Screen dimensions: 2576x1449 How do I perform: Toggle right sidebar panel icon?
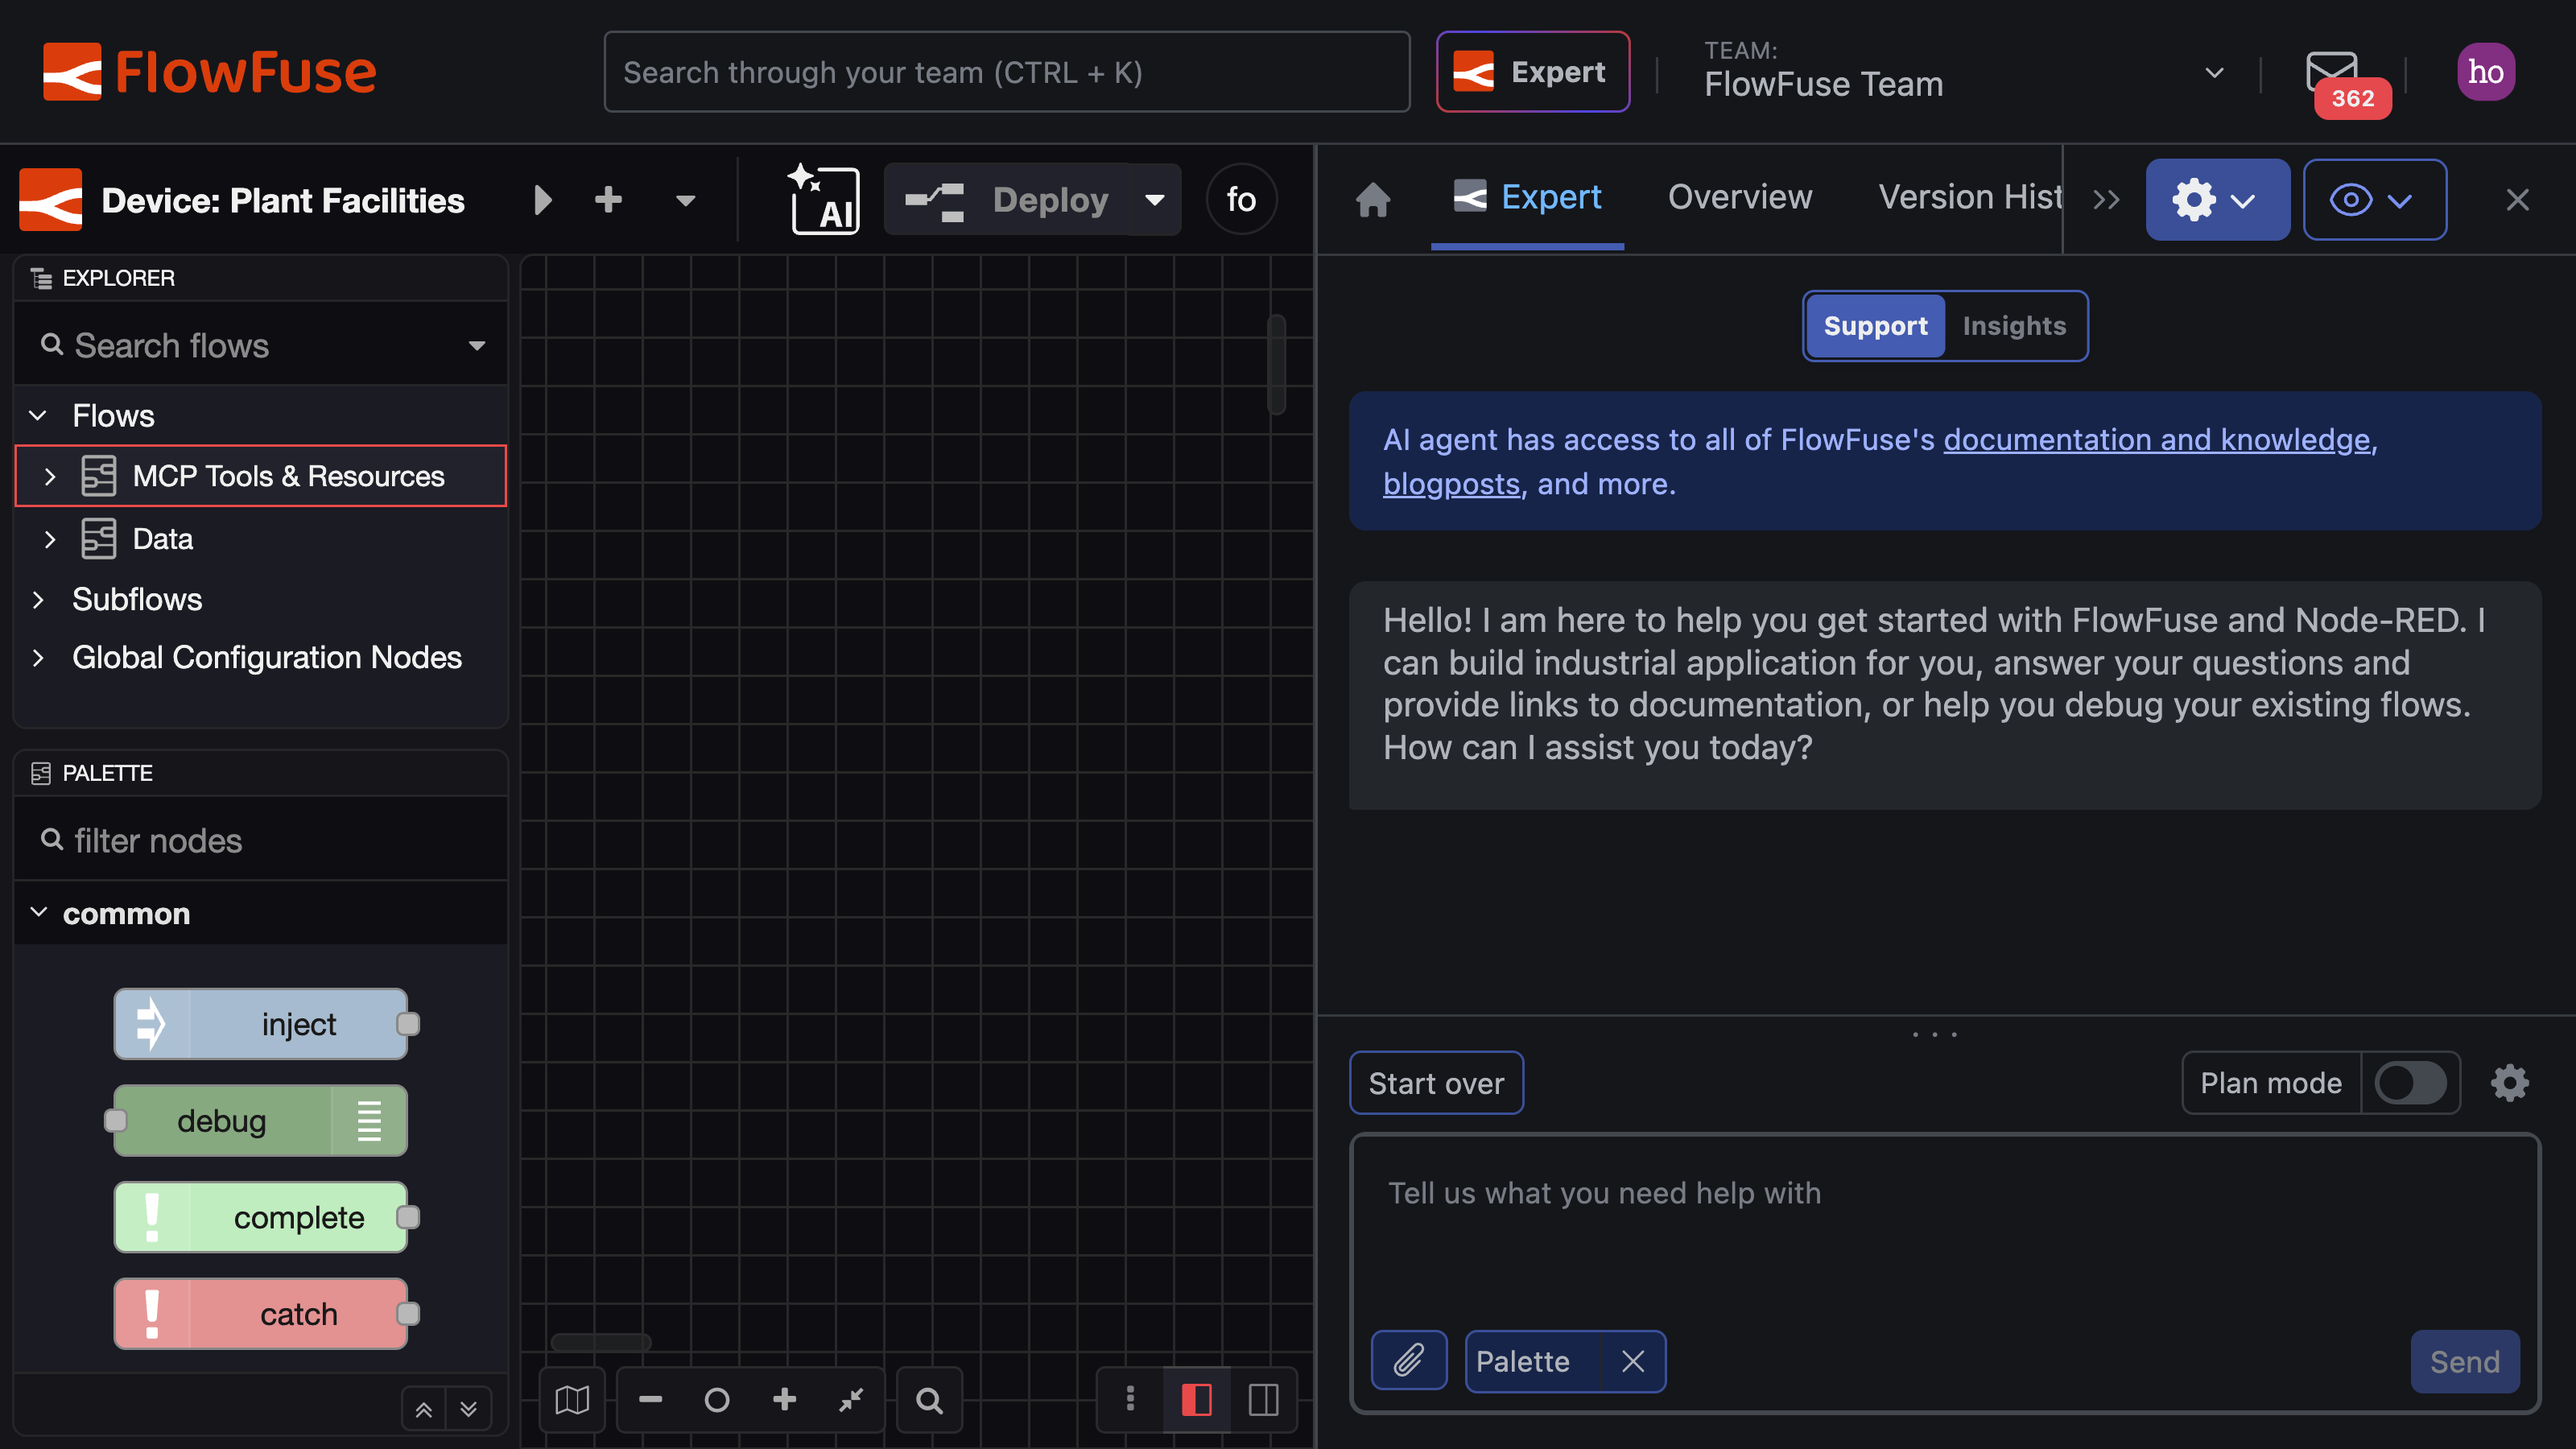tap(1263, 1400)
